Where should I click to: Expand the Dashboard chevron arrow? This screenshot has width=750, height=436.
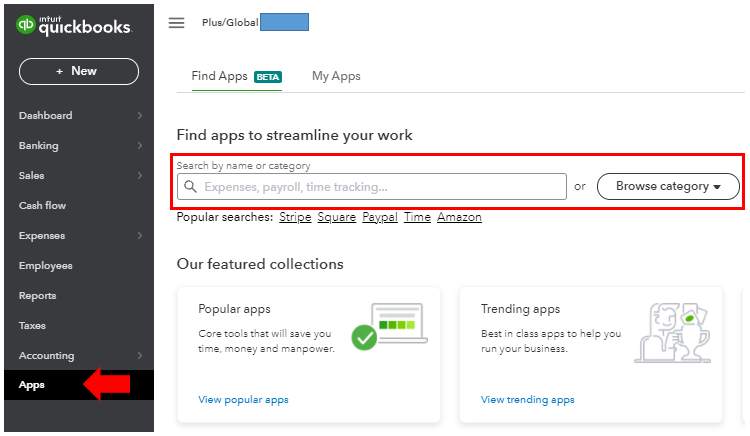[140, 115]
